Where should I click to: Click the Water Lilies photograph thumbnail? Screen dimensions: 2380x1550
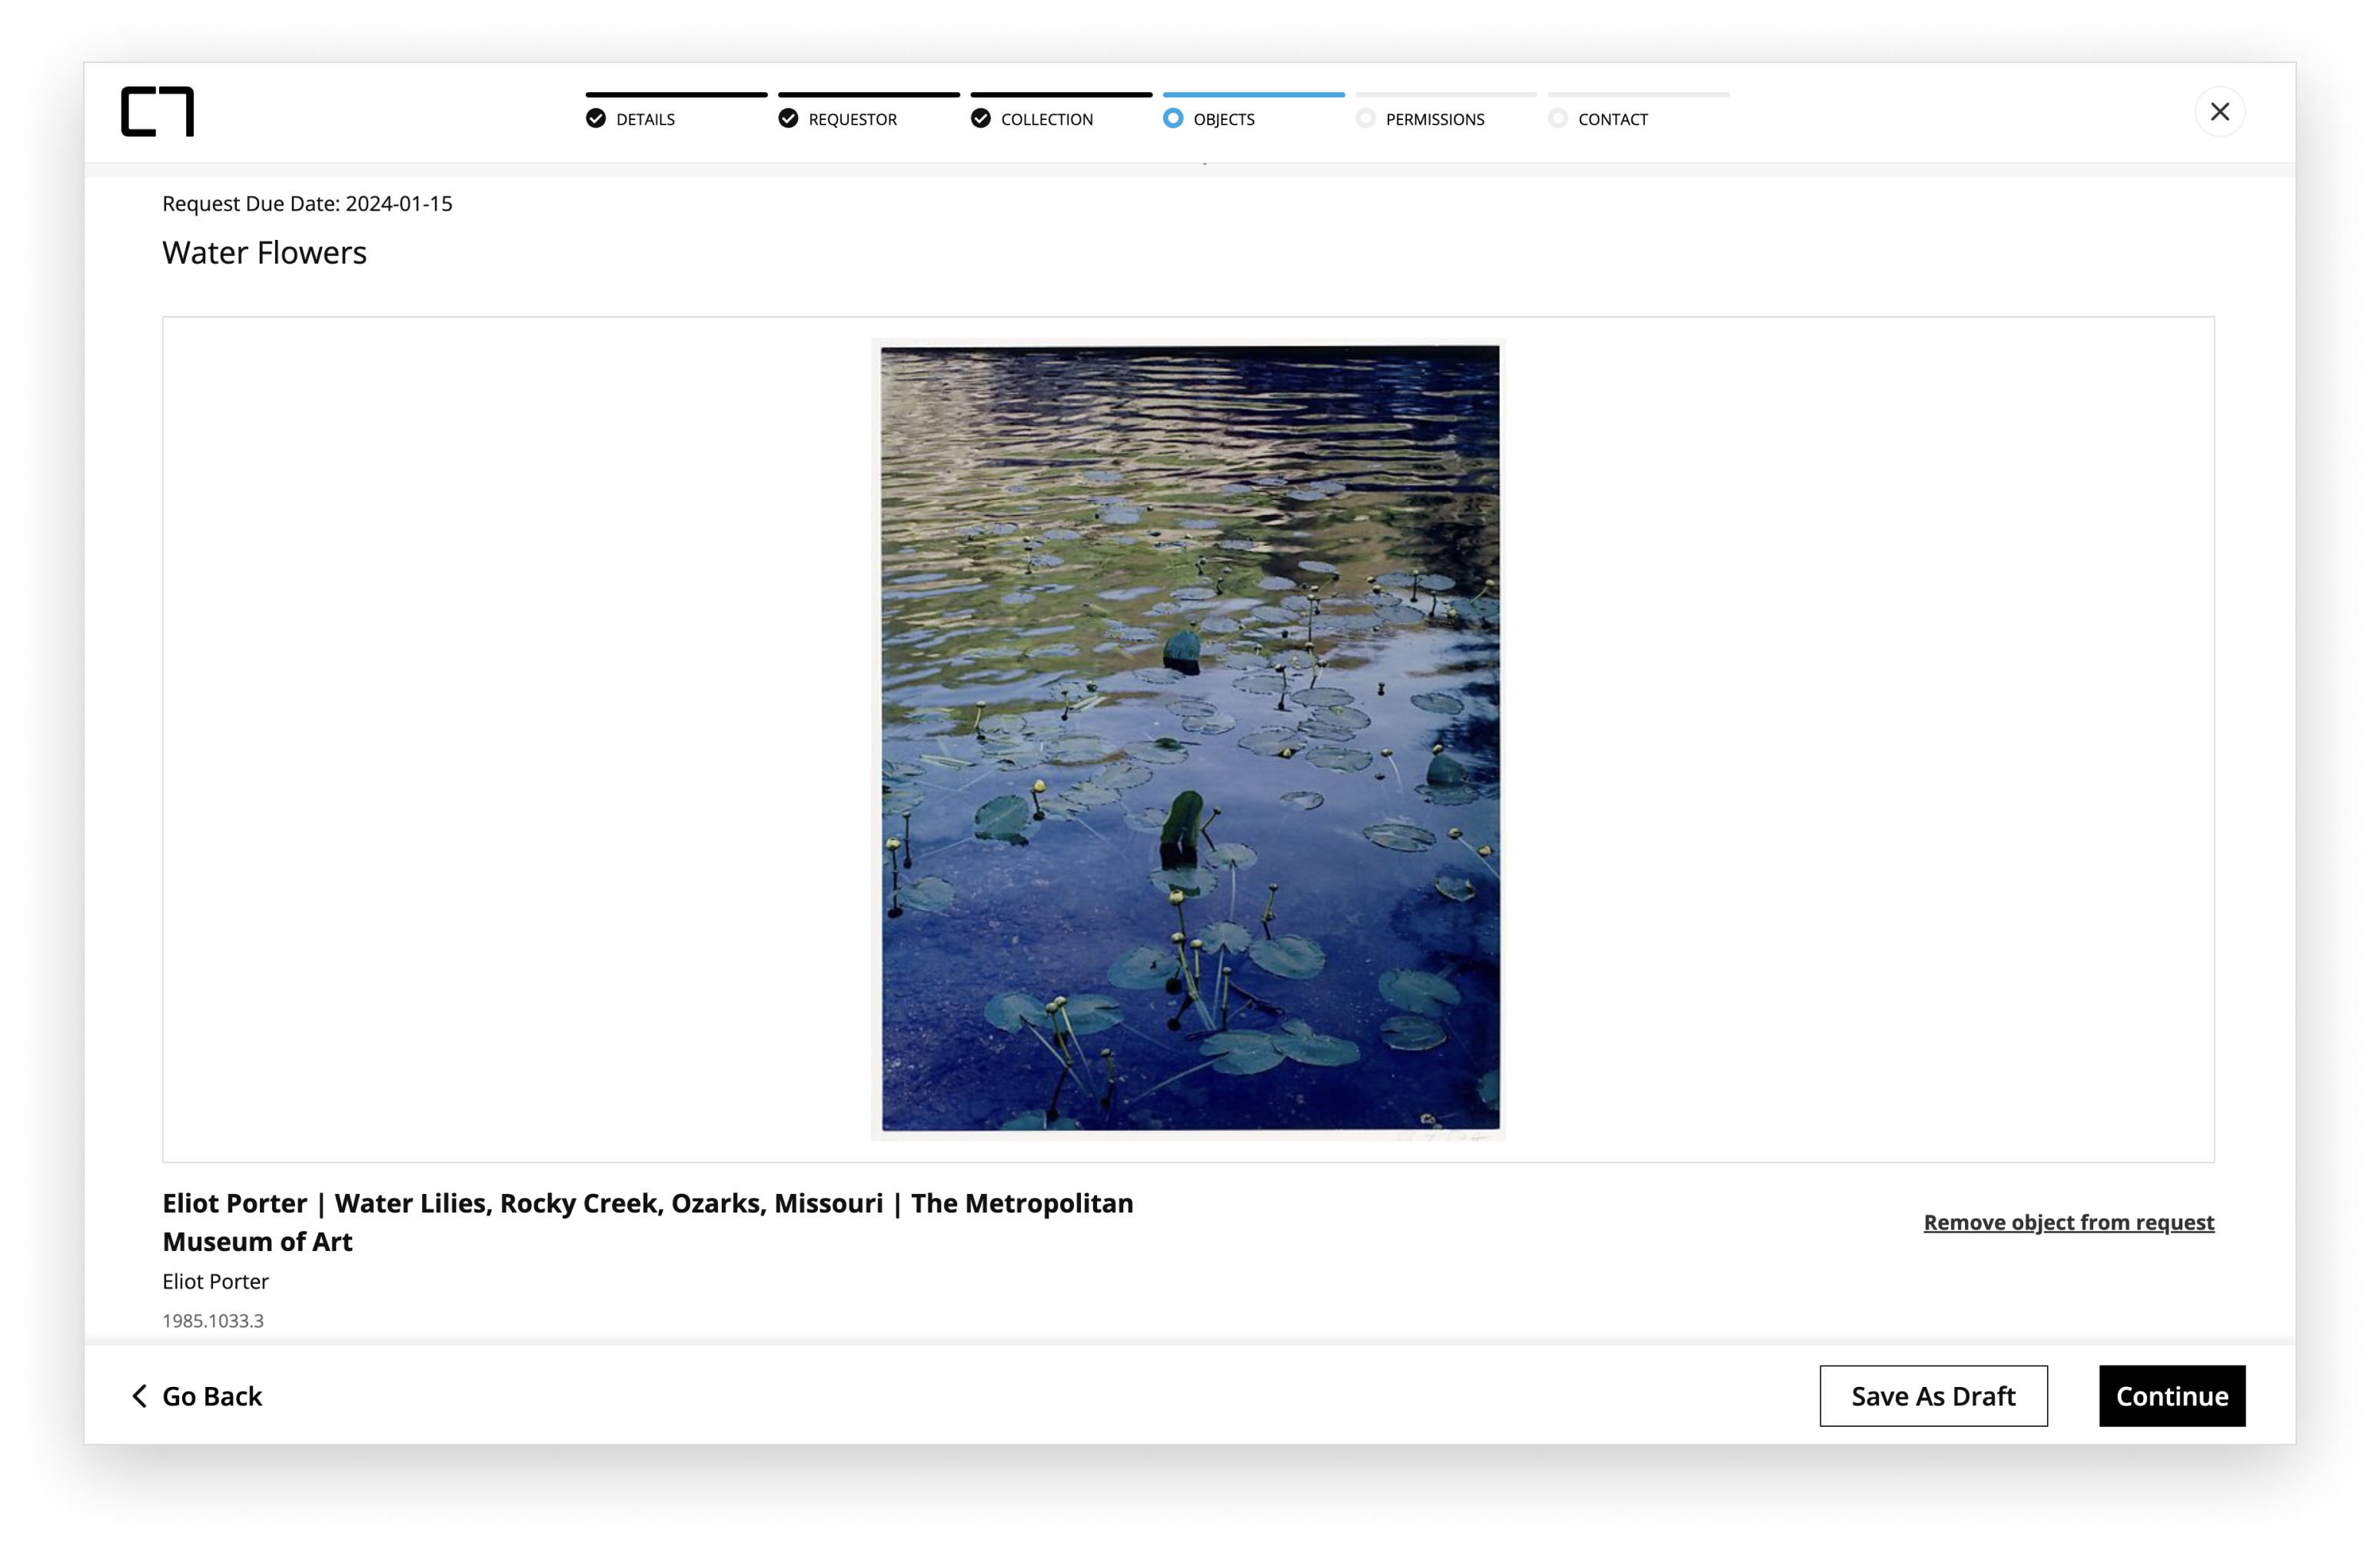pos(1189,738)
